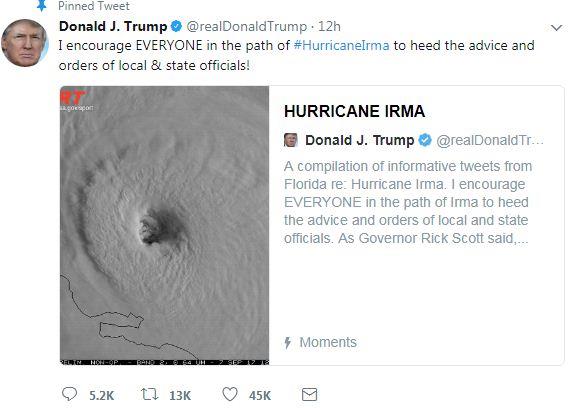This screenshot has height=408, width=572.
Task: View the 45K likes count
Action: [x=260, y=396]
